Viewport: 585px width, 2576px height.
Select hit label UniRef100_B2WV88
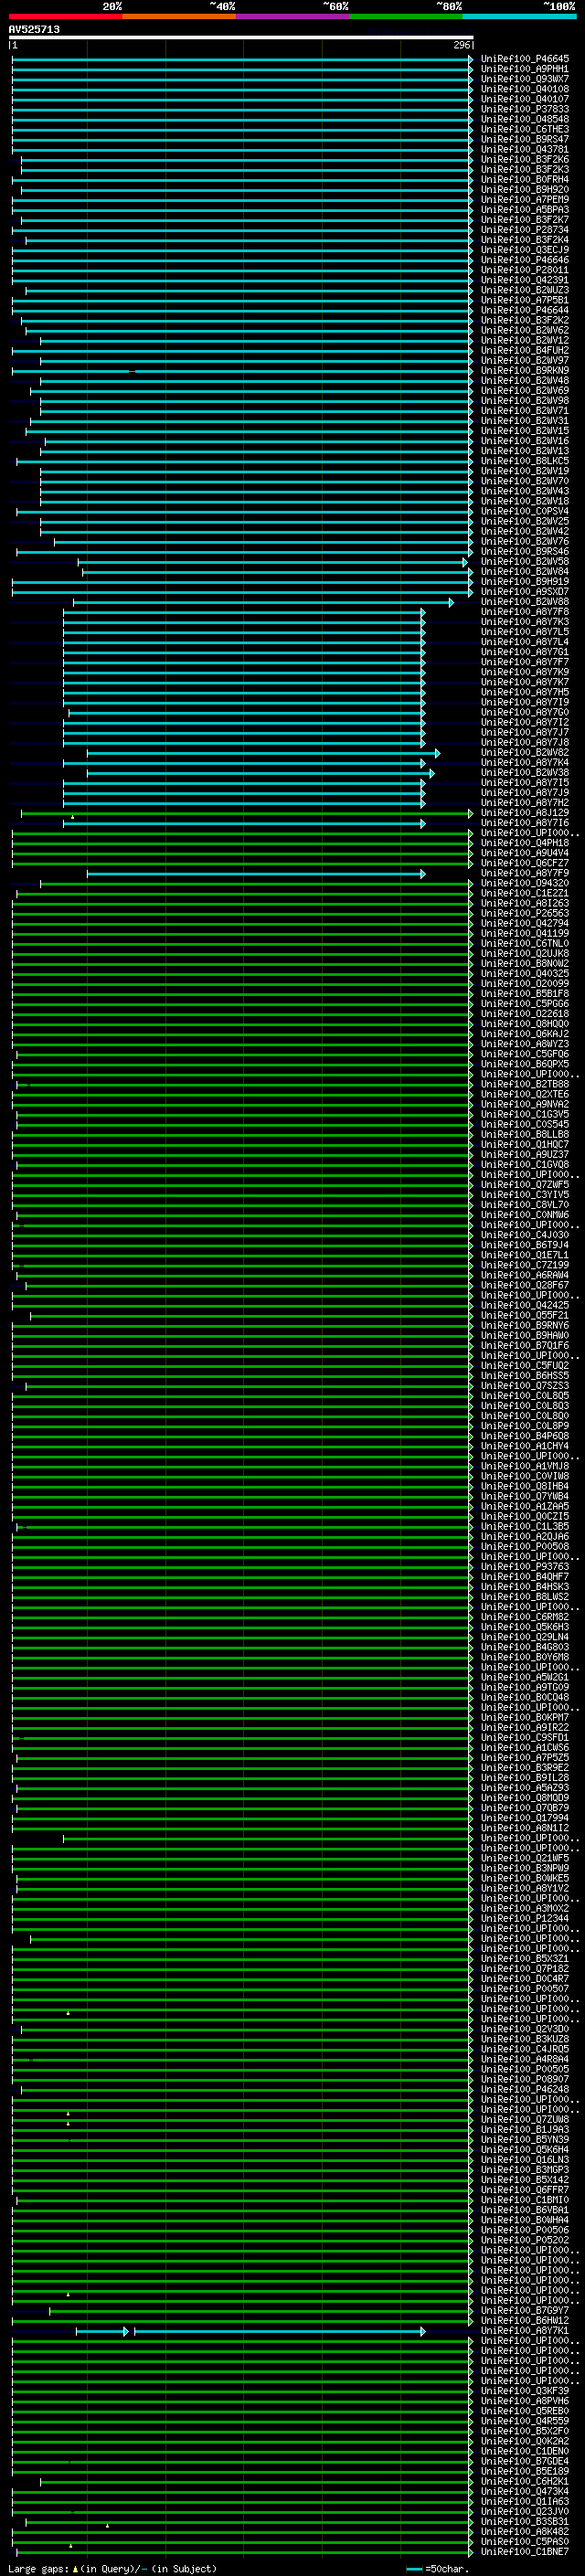tap(525, 602)
